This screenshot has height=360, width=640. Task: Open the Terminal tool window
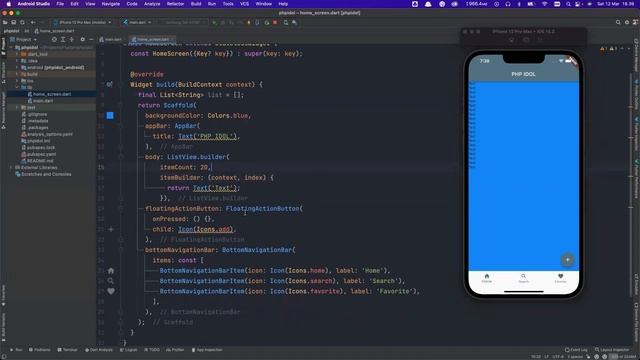click(x=67, y=350)
